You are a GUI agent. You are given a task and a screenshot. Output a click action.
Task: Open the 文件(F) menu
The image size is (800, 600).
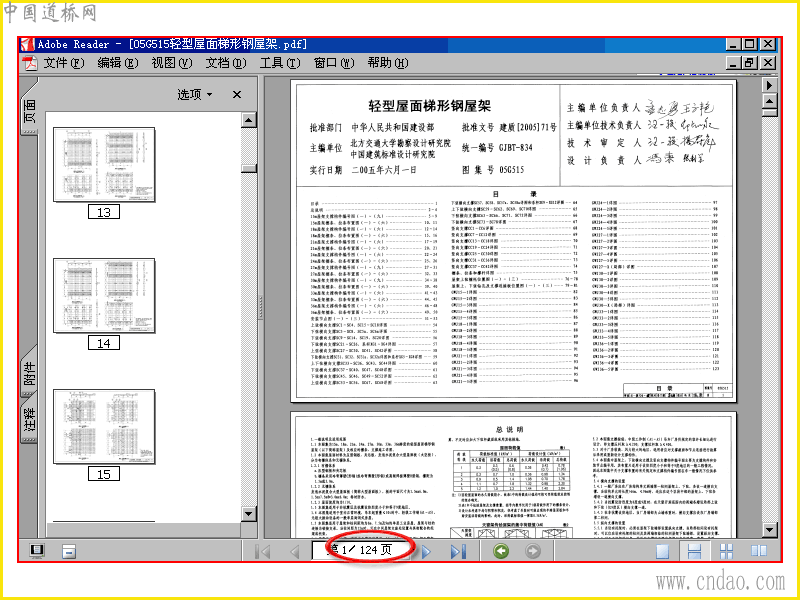pos(63,63)
